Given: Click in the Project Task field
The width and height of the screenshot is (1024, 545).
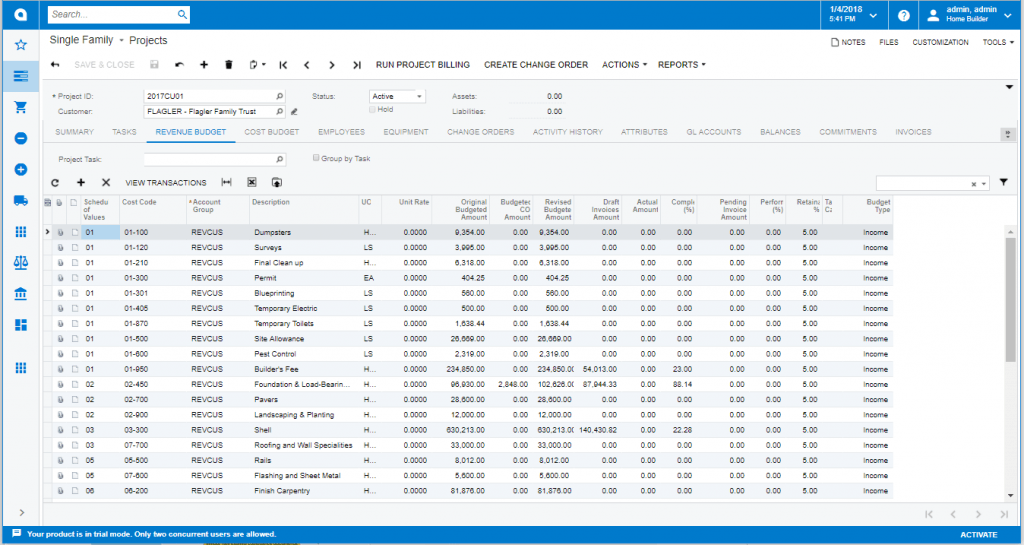Looking at the screenshot, I should tap(214, 159).
